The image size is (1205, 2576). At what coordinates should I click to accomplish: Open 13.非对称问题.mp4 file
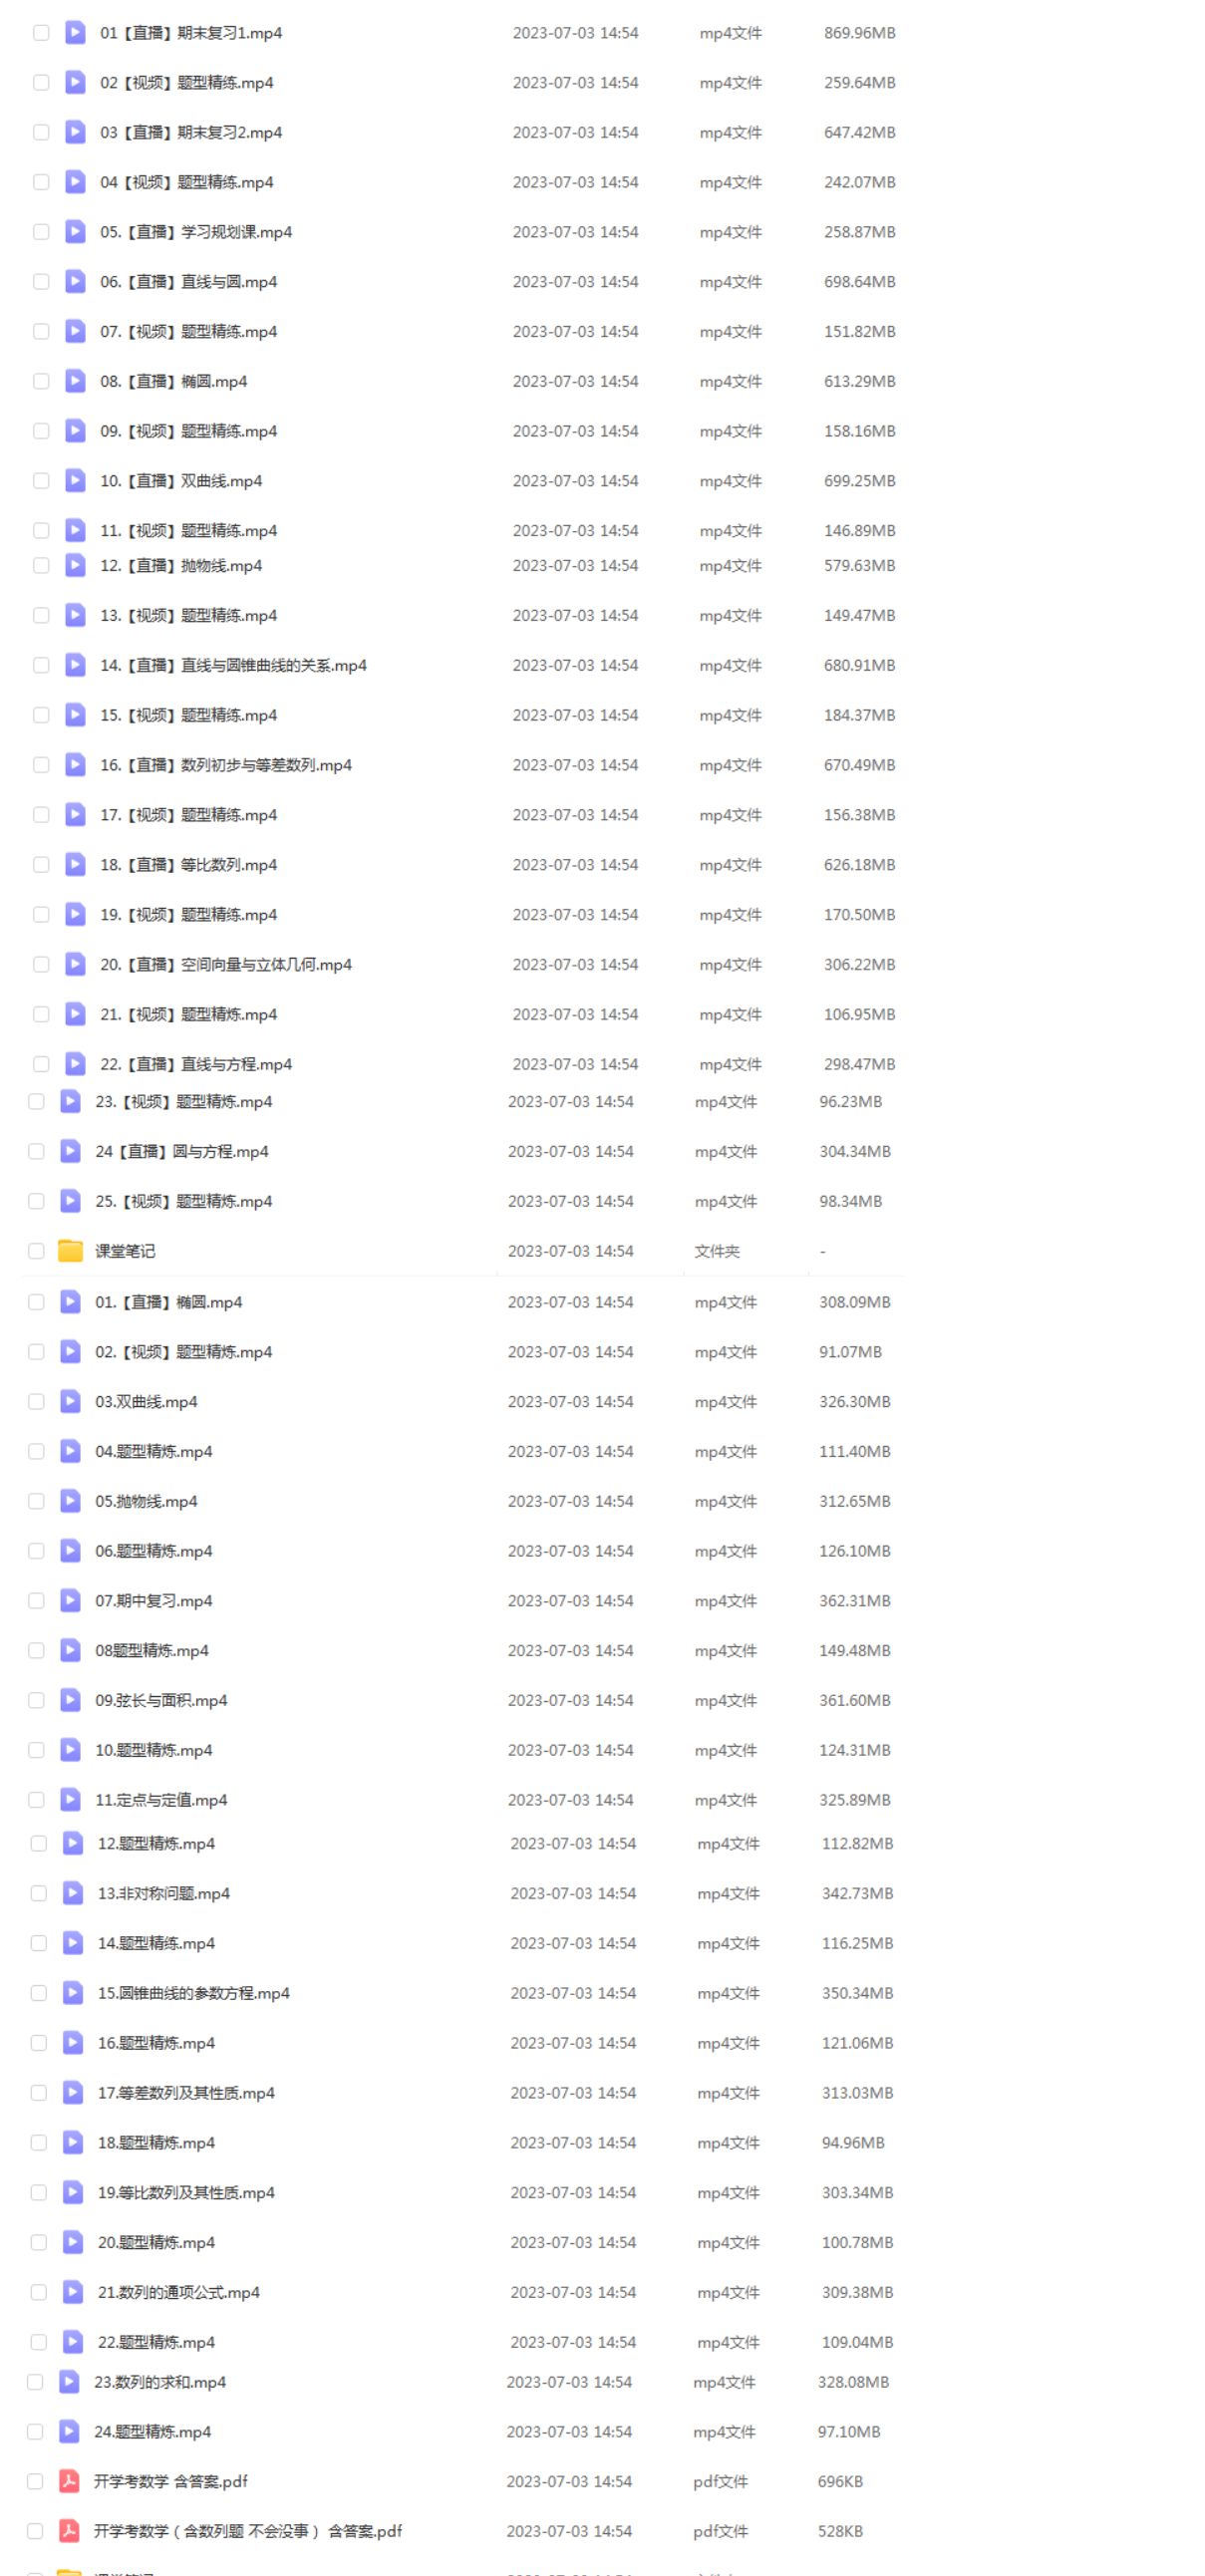[164, 1893]
